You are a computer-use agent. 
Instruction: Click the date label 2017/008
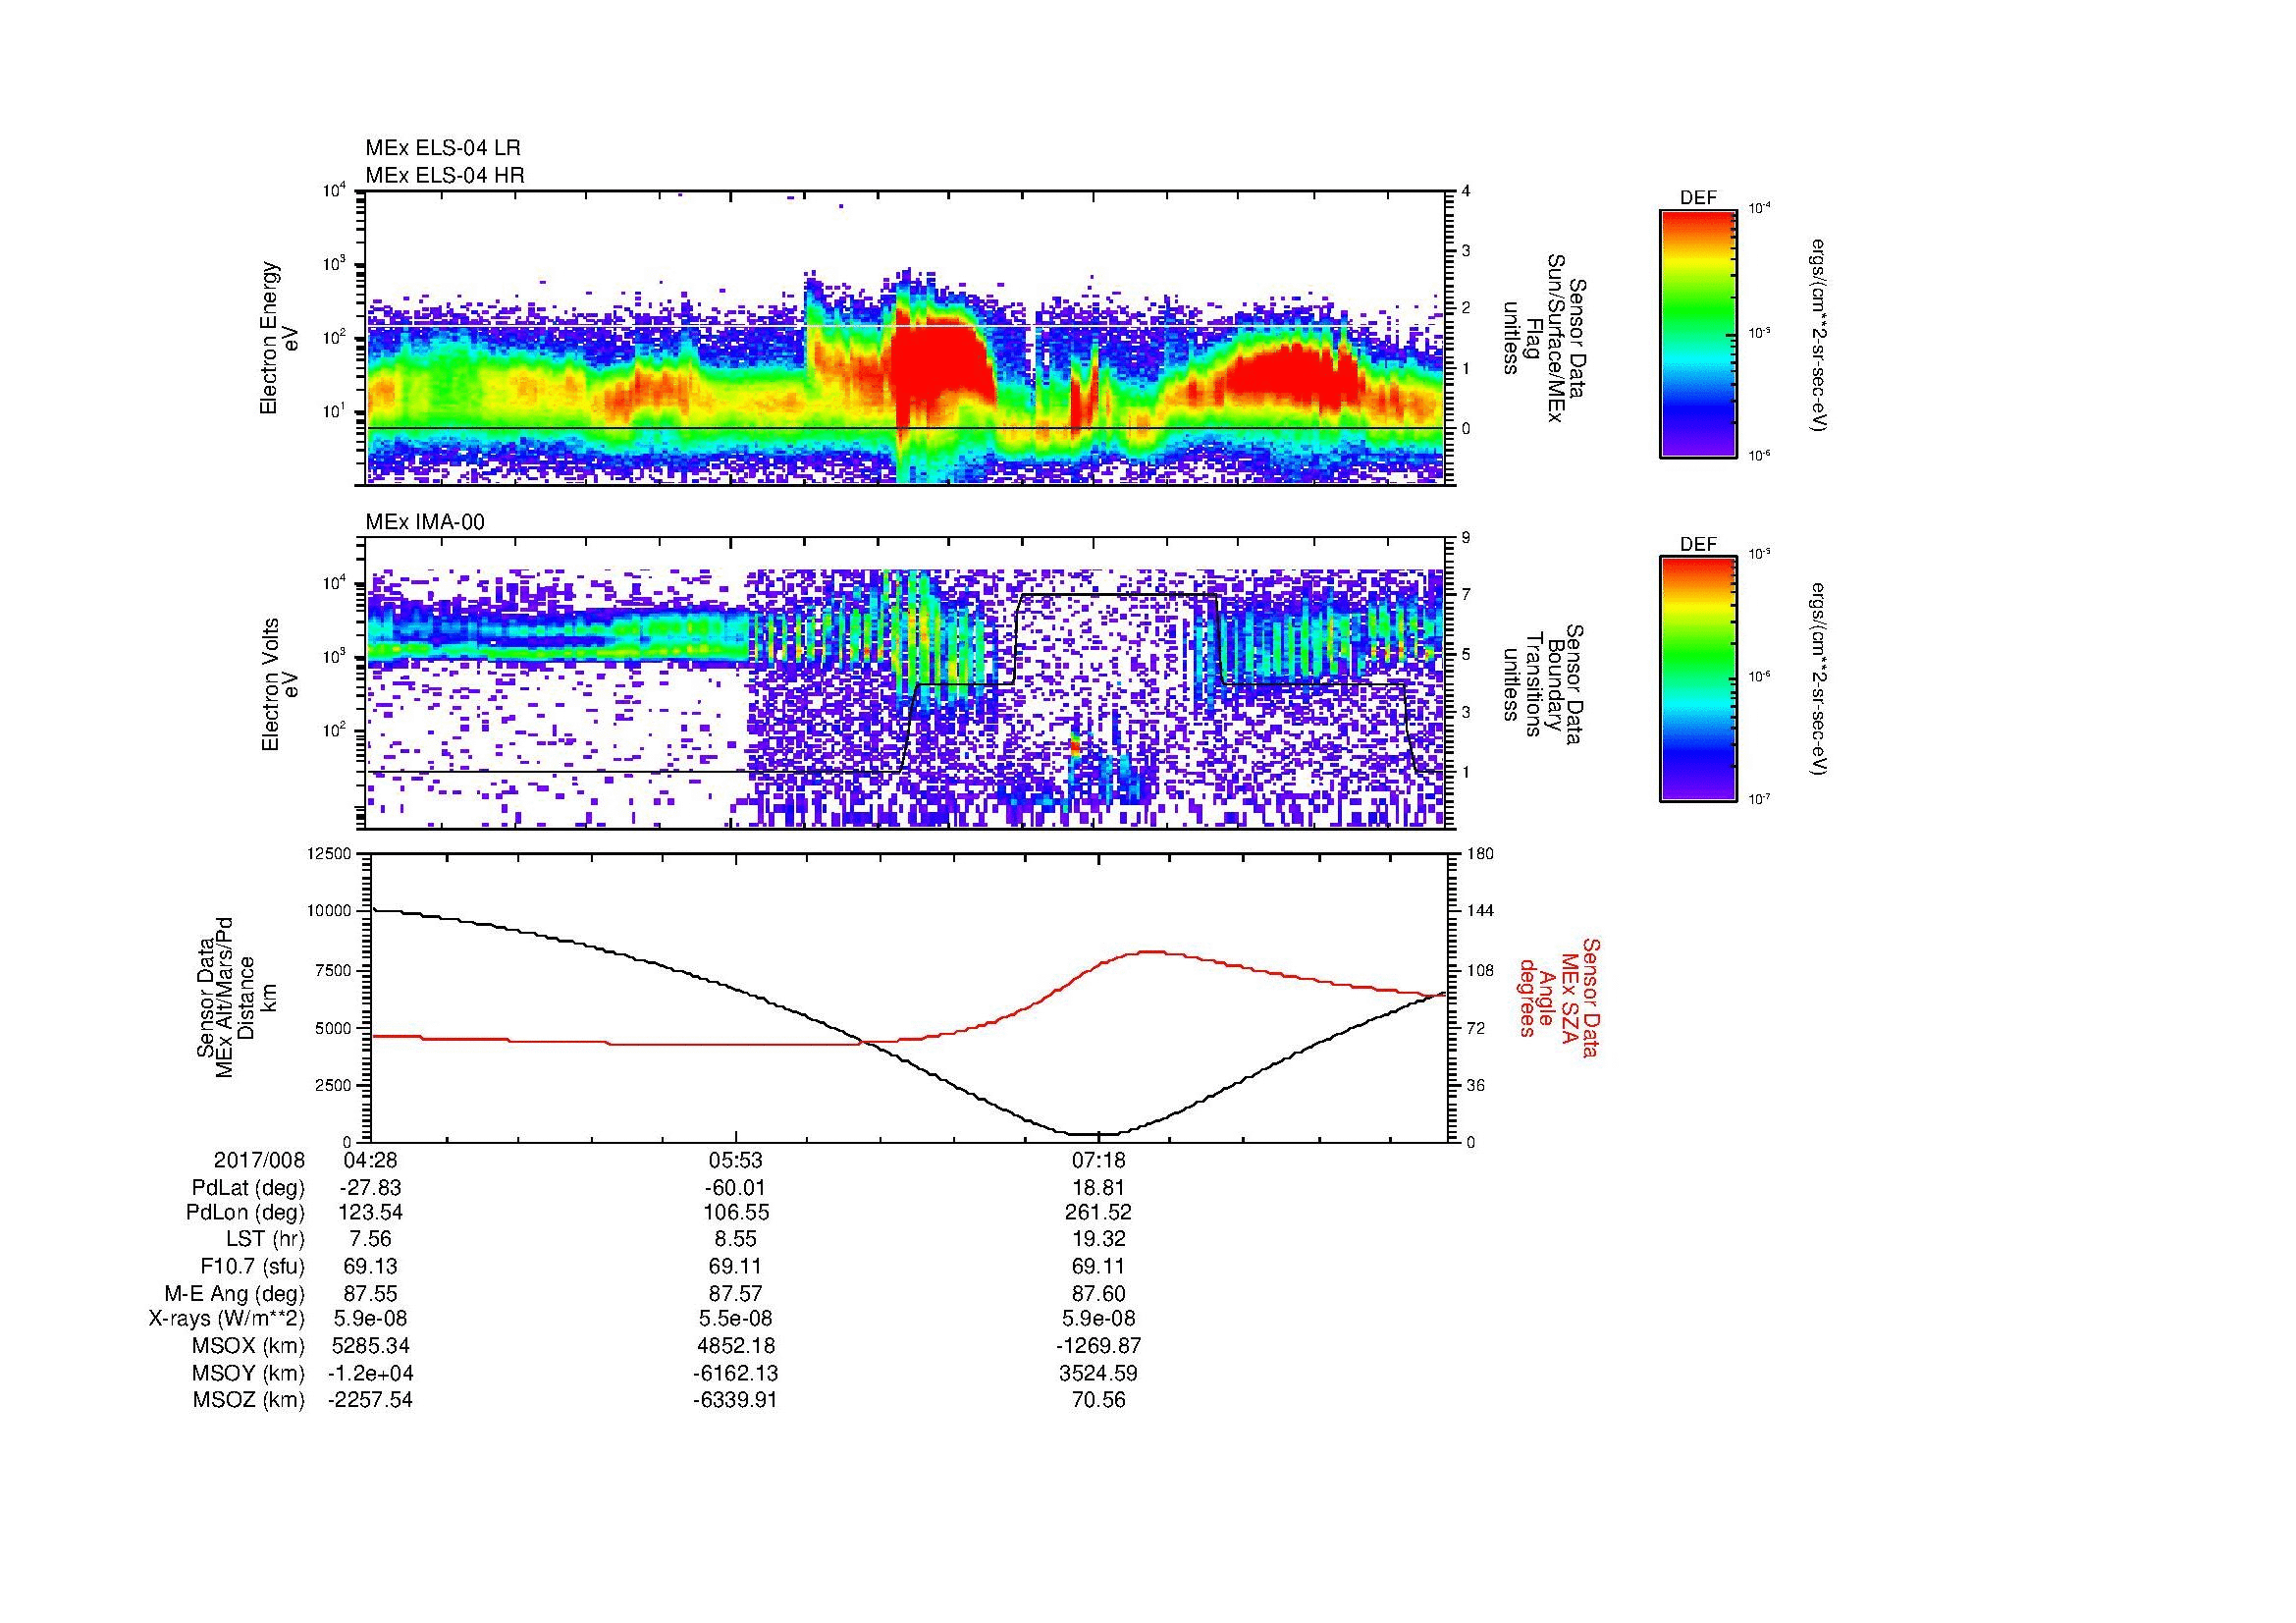click(259, 1161)
